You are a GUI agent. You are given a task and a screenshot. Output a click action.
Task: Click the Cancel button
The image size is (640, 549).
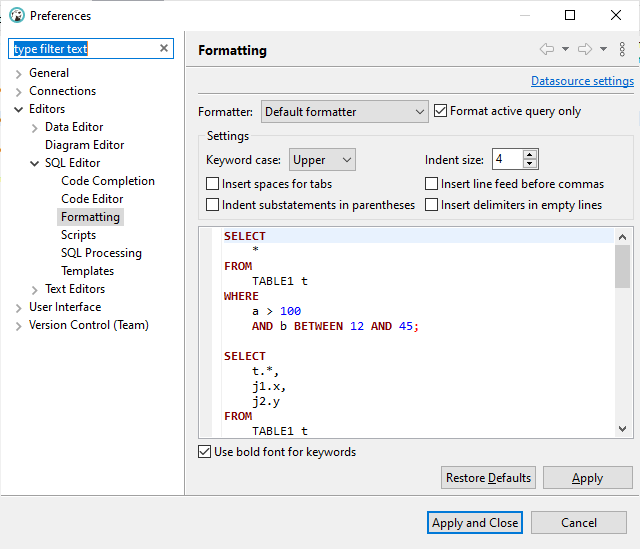pos(578,522)
